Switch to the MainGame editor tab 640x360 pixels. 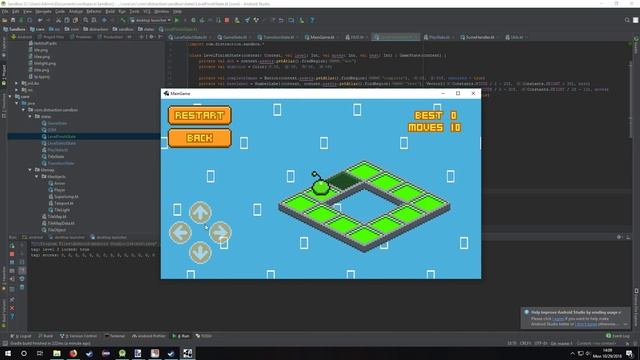(x=321, y=37)
